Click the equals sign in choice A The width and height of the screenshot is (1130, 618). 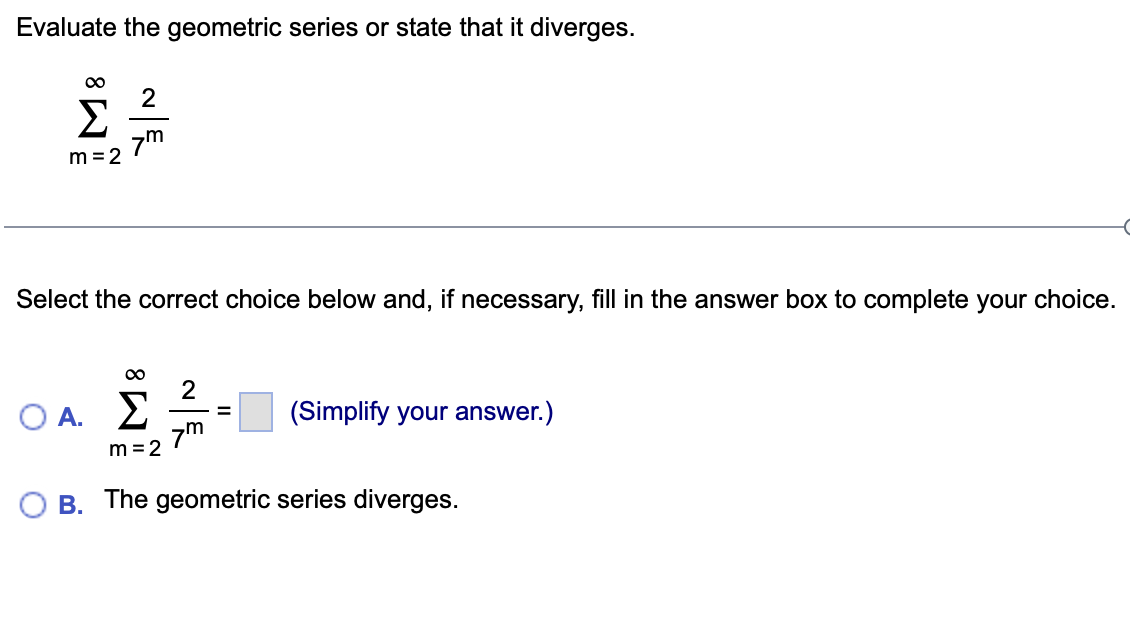225,411
